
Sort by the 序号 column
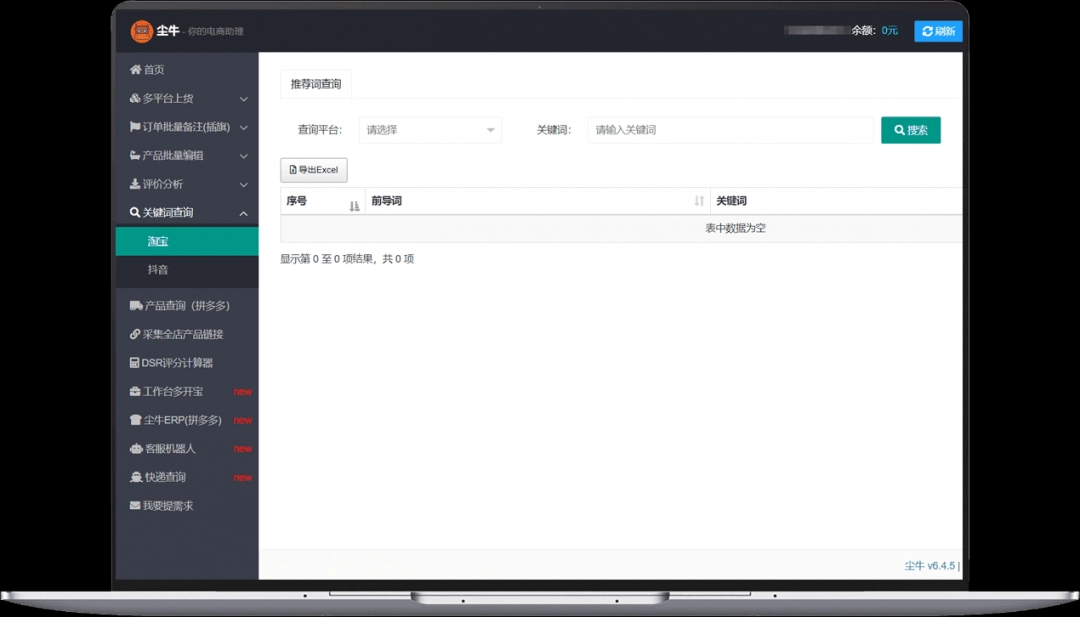pos(323,201)
